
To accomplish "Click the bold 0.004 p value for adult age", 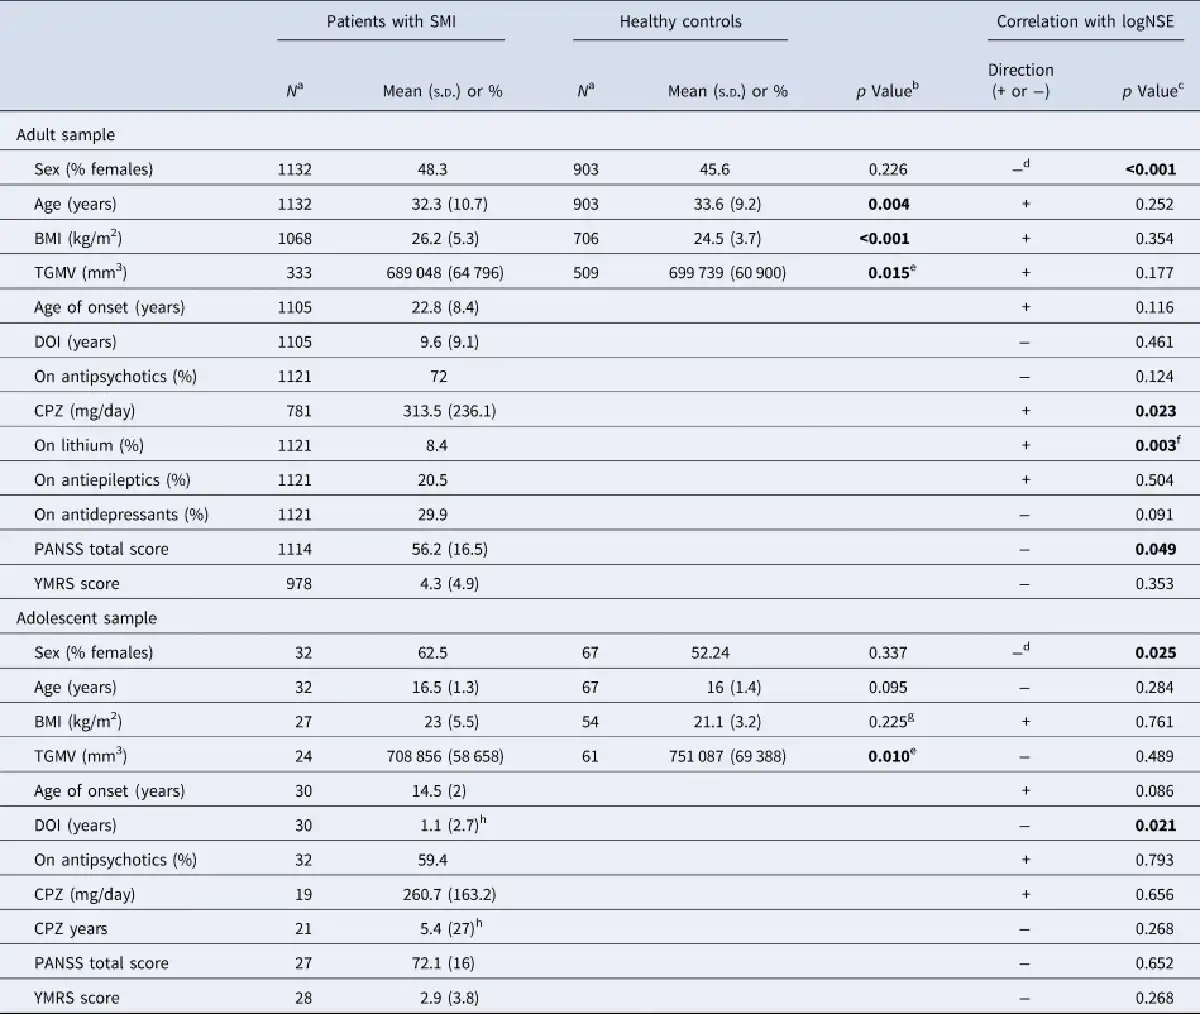I will coord(888,204).
